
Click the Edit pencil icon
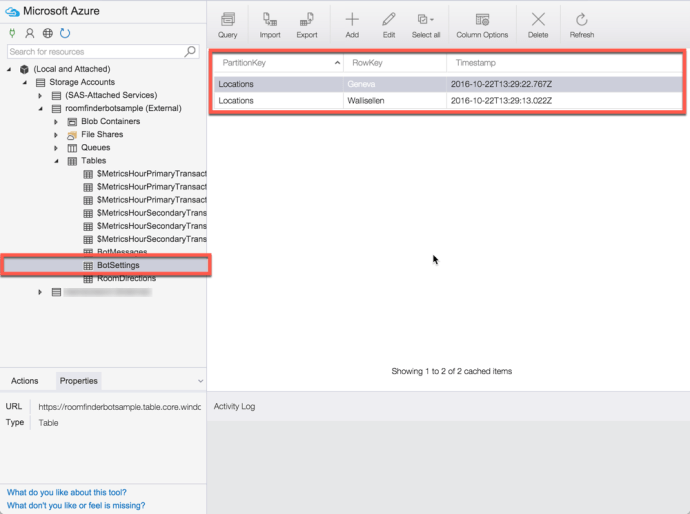point(389,25)
